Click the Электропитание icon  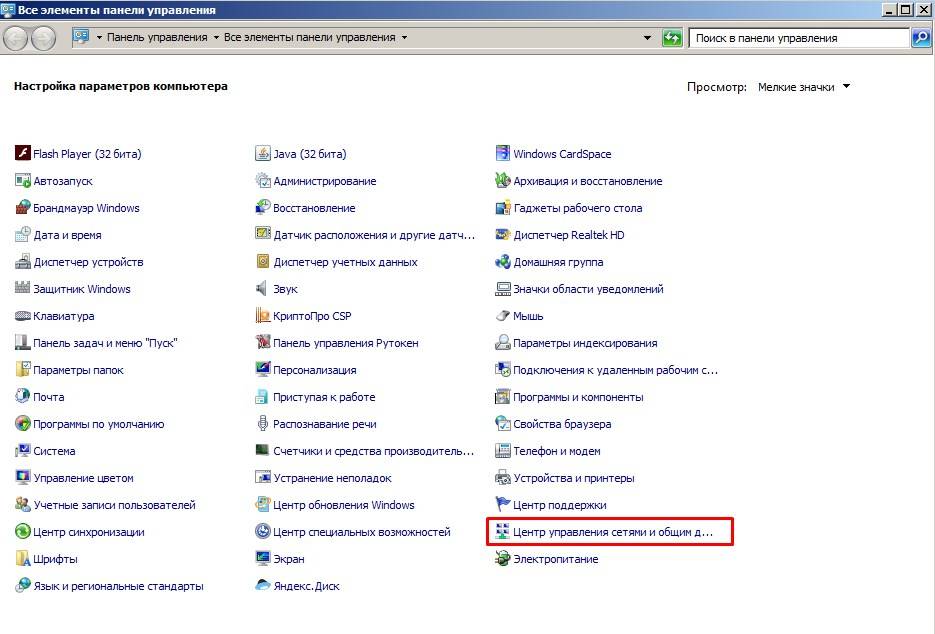(504, 559)
